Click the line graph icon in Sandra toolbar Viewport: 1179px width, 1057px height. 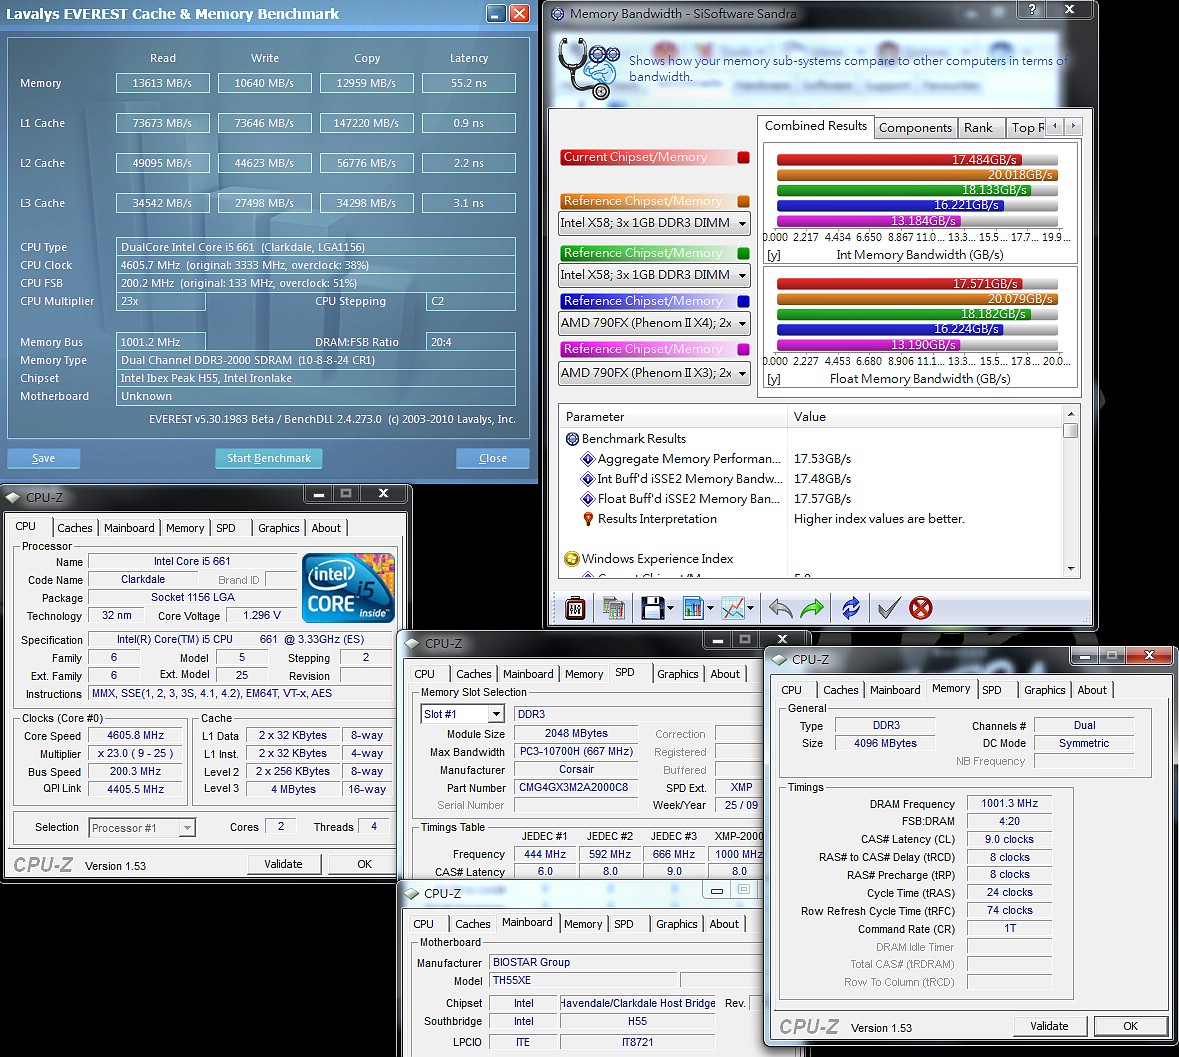[733, 607]
